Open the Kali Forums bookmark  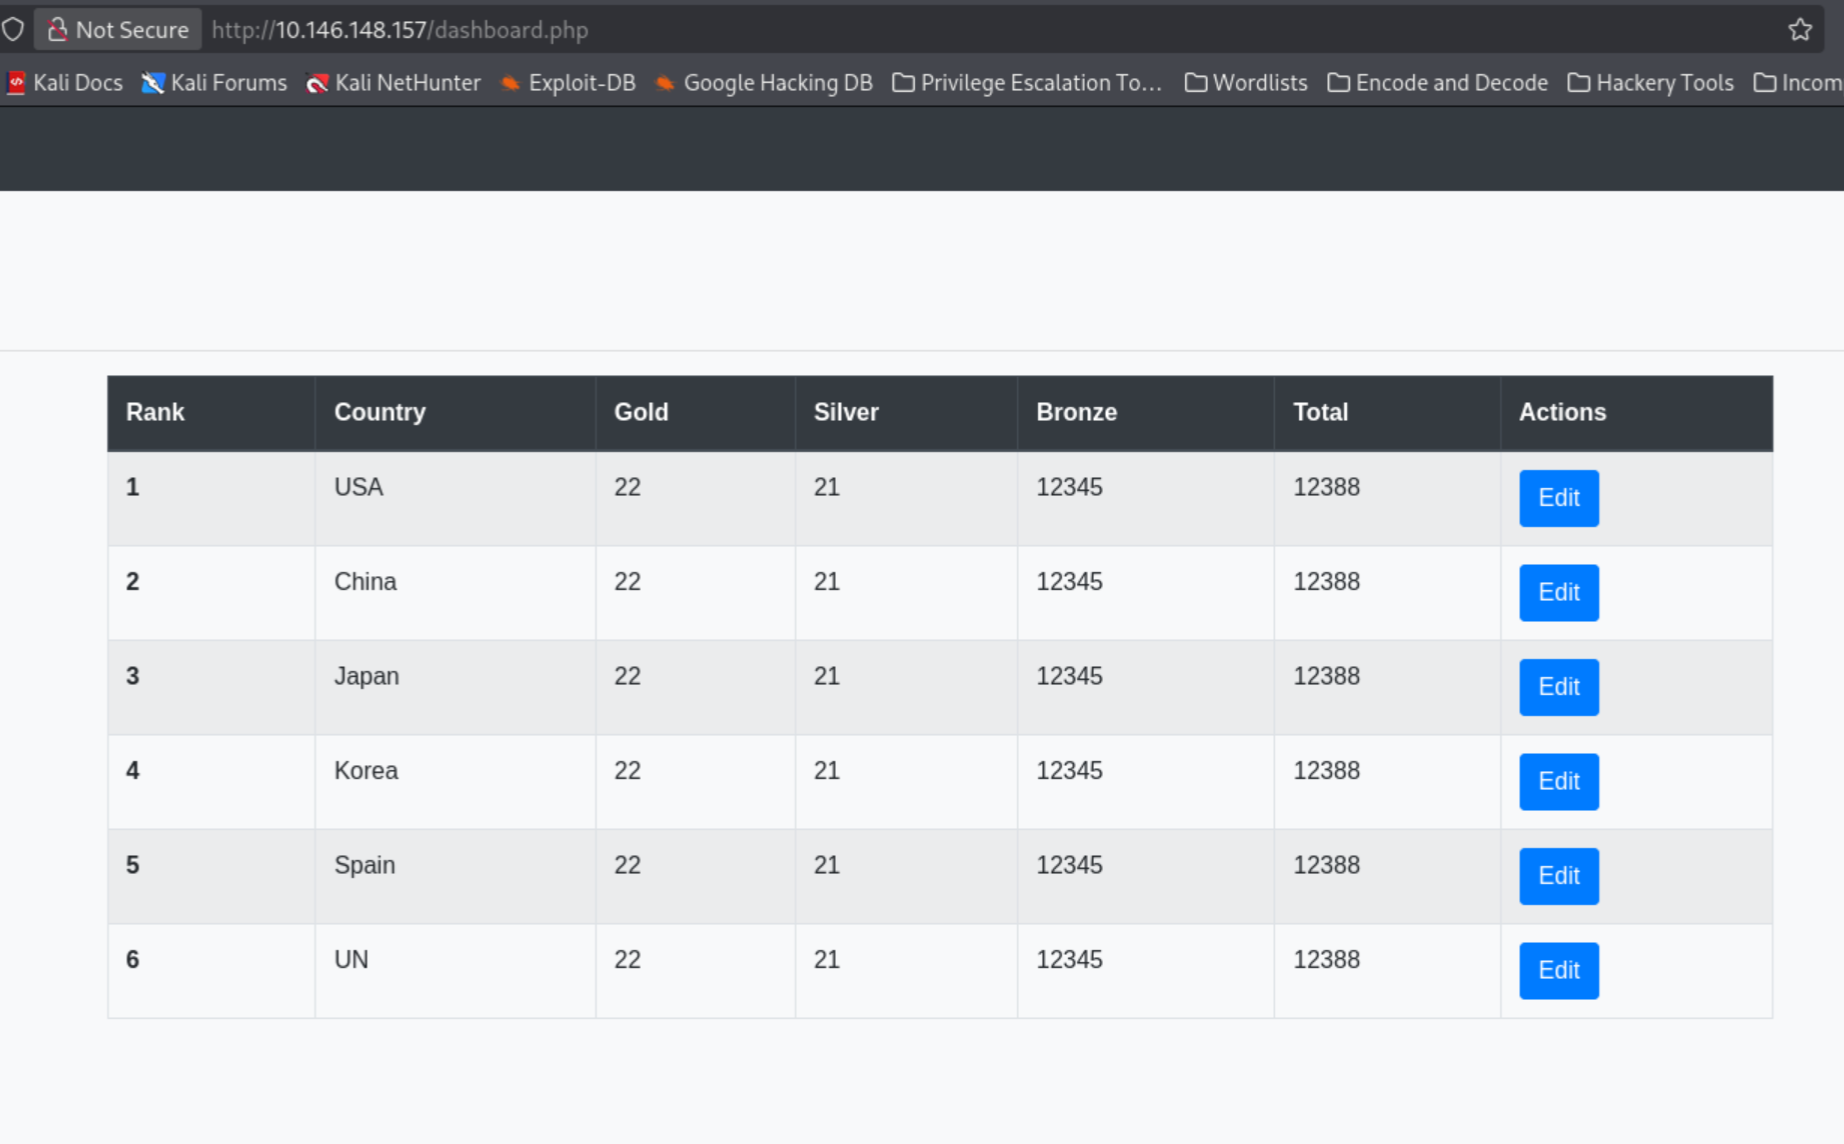click(x=214, y=83)
